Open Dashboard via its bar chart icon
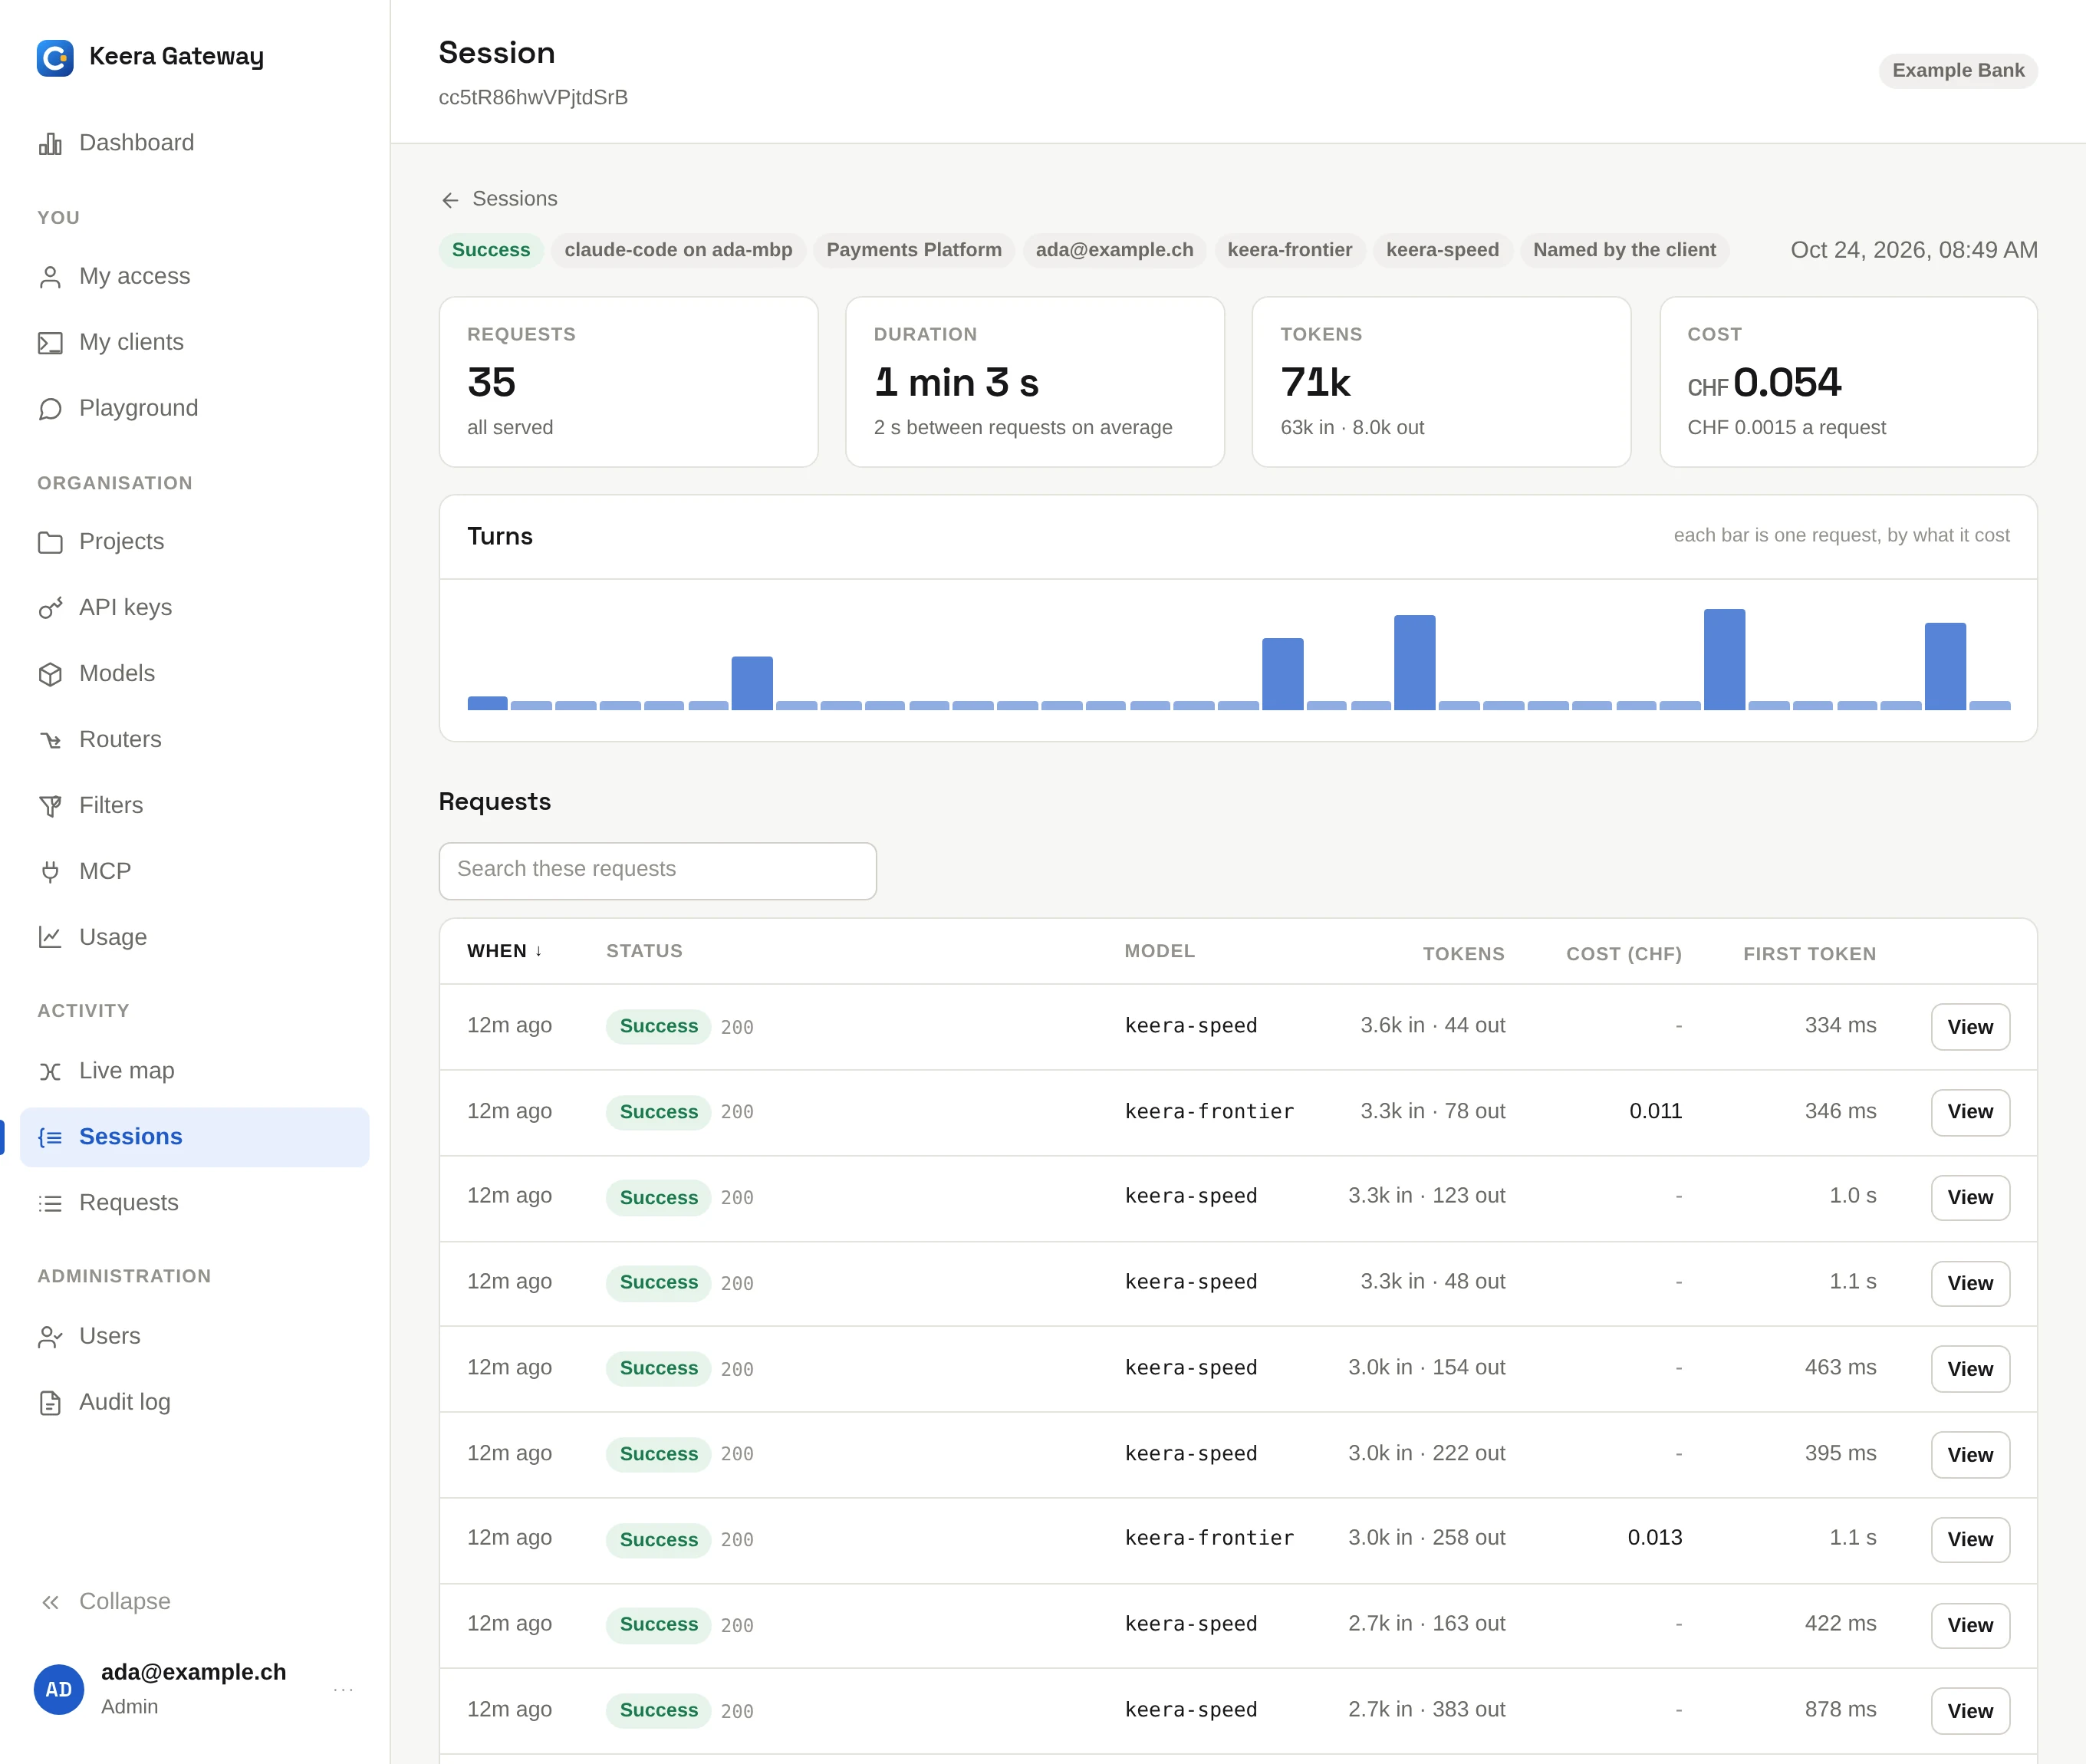The height and width of the screenshot is (1764, 2086). tap(50, 143)
